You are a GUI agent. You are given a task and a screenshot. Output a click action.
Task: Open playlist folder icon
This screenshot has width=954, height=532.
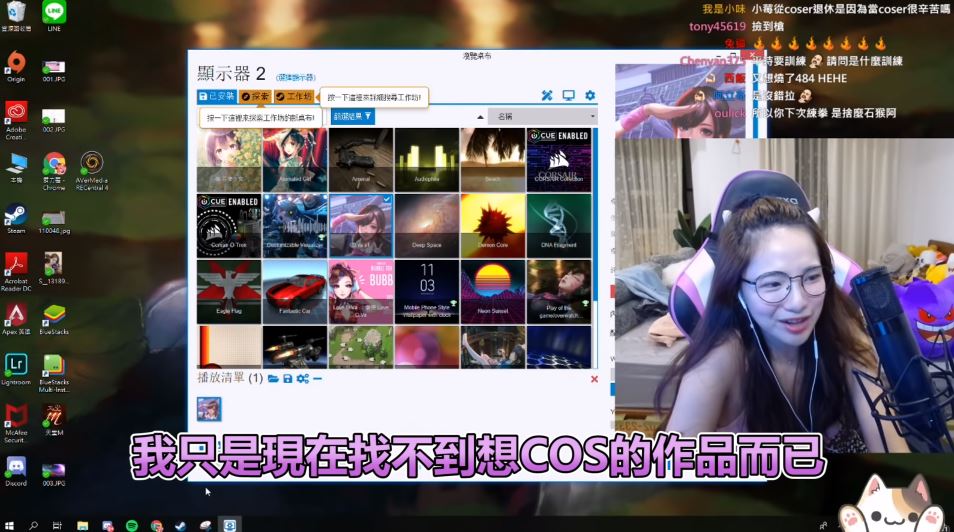point(273,379)
